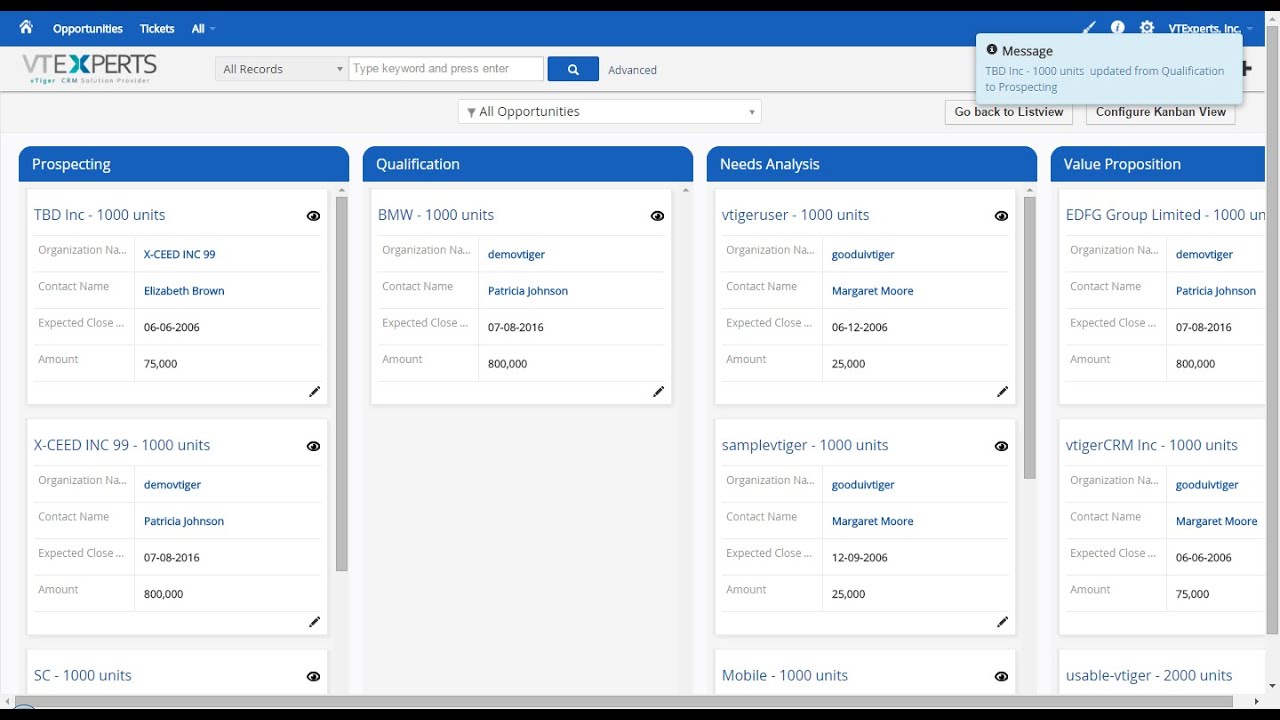Open the All Opportunities filter dropdown
Screen dimensions: 1280x720
[x=610, y=112]
